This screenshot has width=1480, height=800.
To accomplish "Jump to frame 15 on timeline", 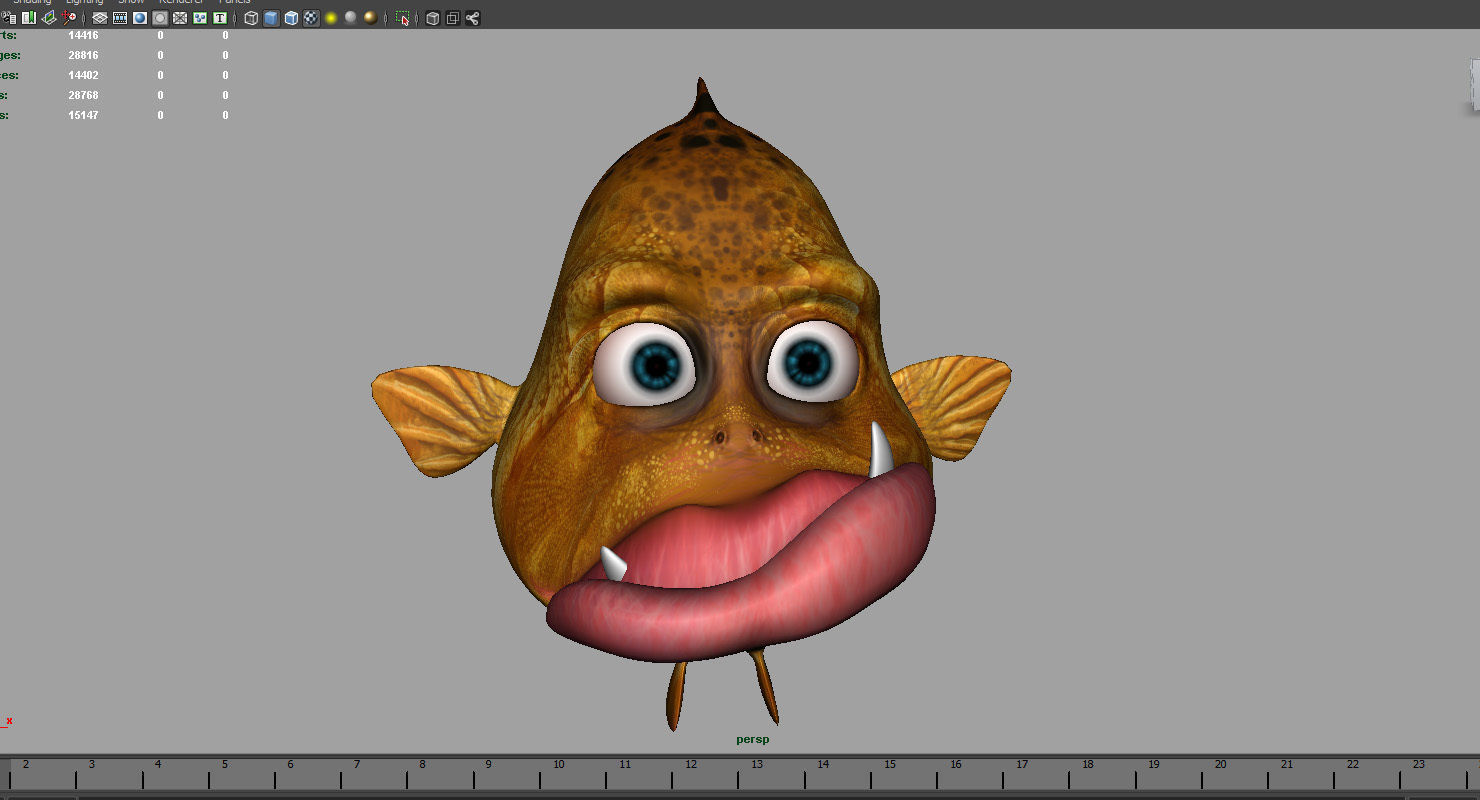I will 889,765.
